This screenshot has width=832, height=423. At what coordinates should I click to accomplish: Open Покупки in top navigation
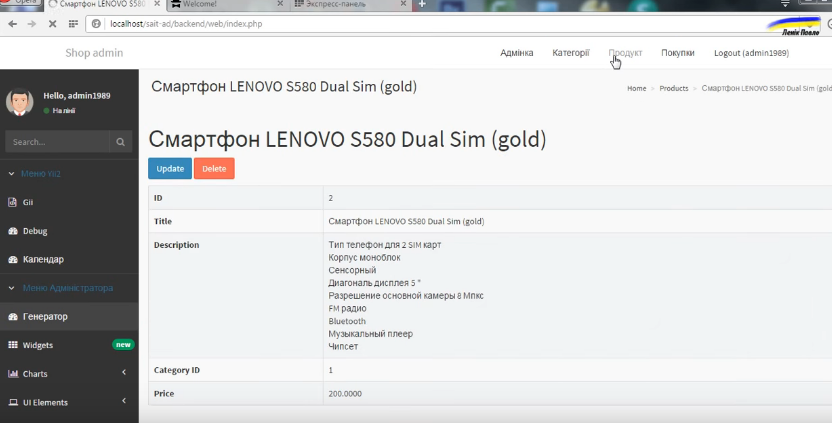678,53
